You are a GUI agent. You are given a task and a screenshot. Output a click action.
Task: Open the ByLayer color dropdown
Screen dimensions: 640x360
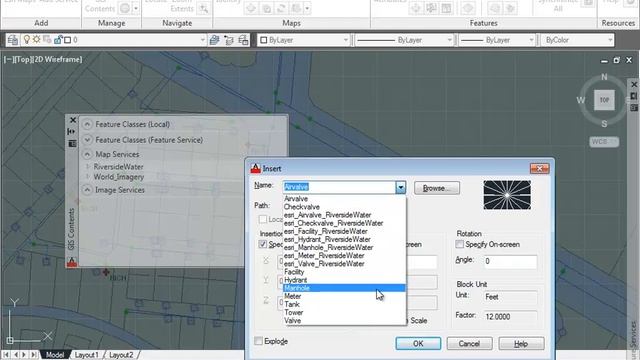[x=304, y=40]
